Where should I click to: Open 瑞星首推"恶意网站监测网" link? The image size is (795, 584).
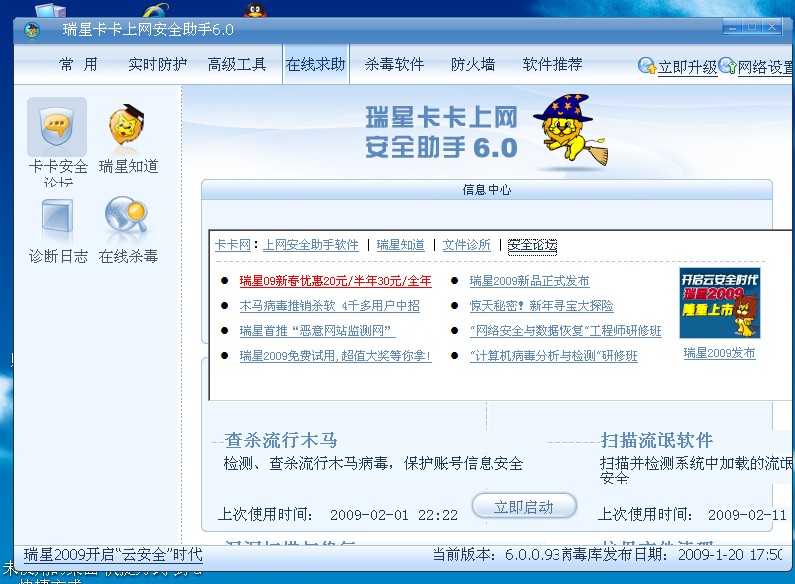(x=317, y=331)
